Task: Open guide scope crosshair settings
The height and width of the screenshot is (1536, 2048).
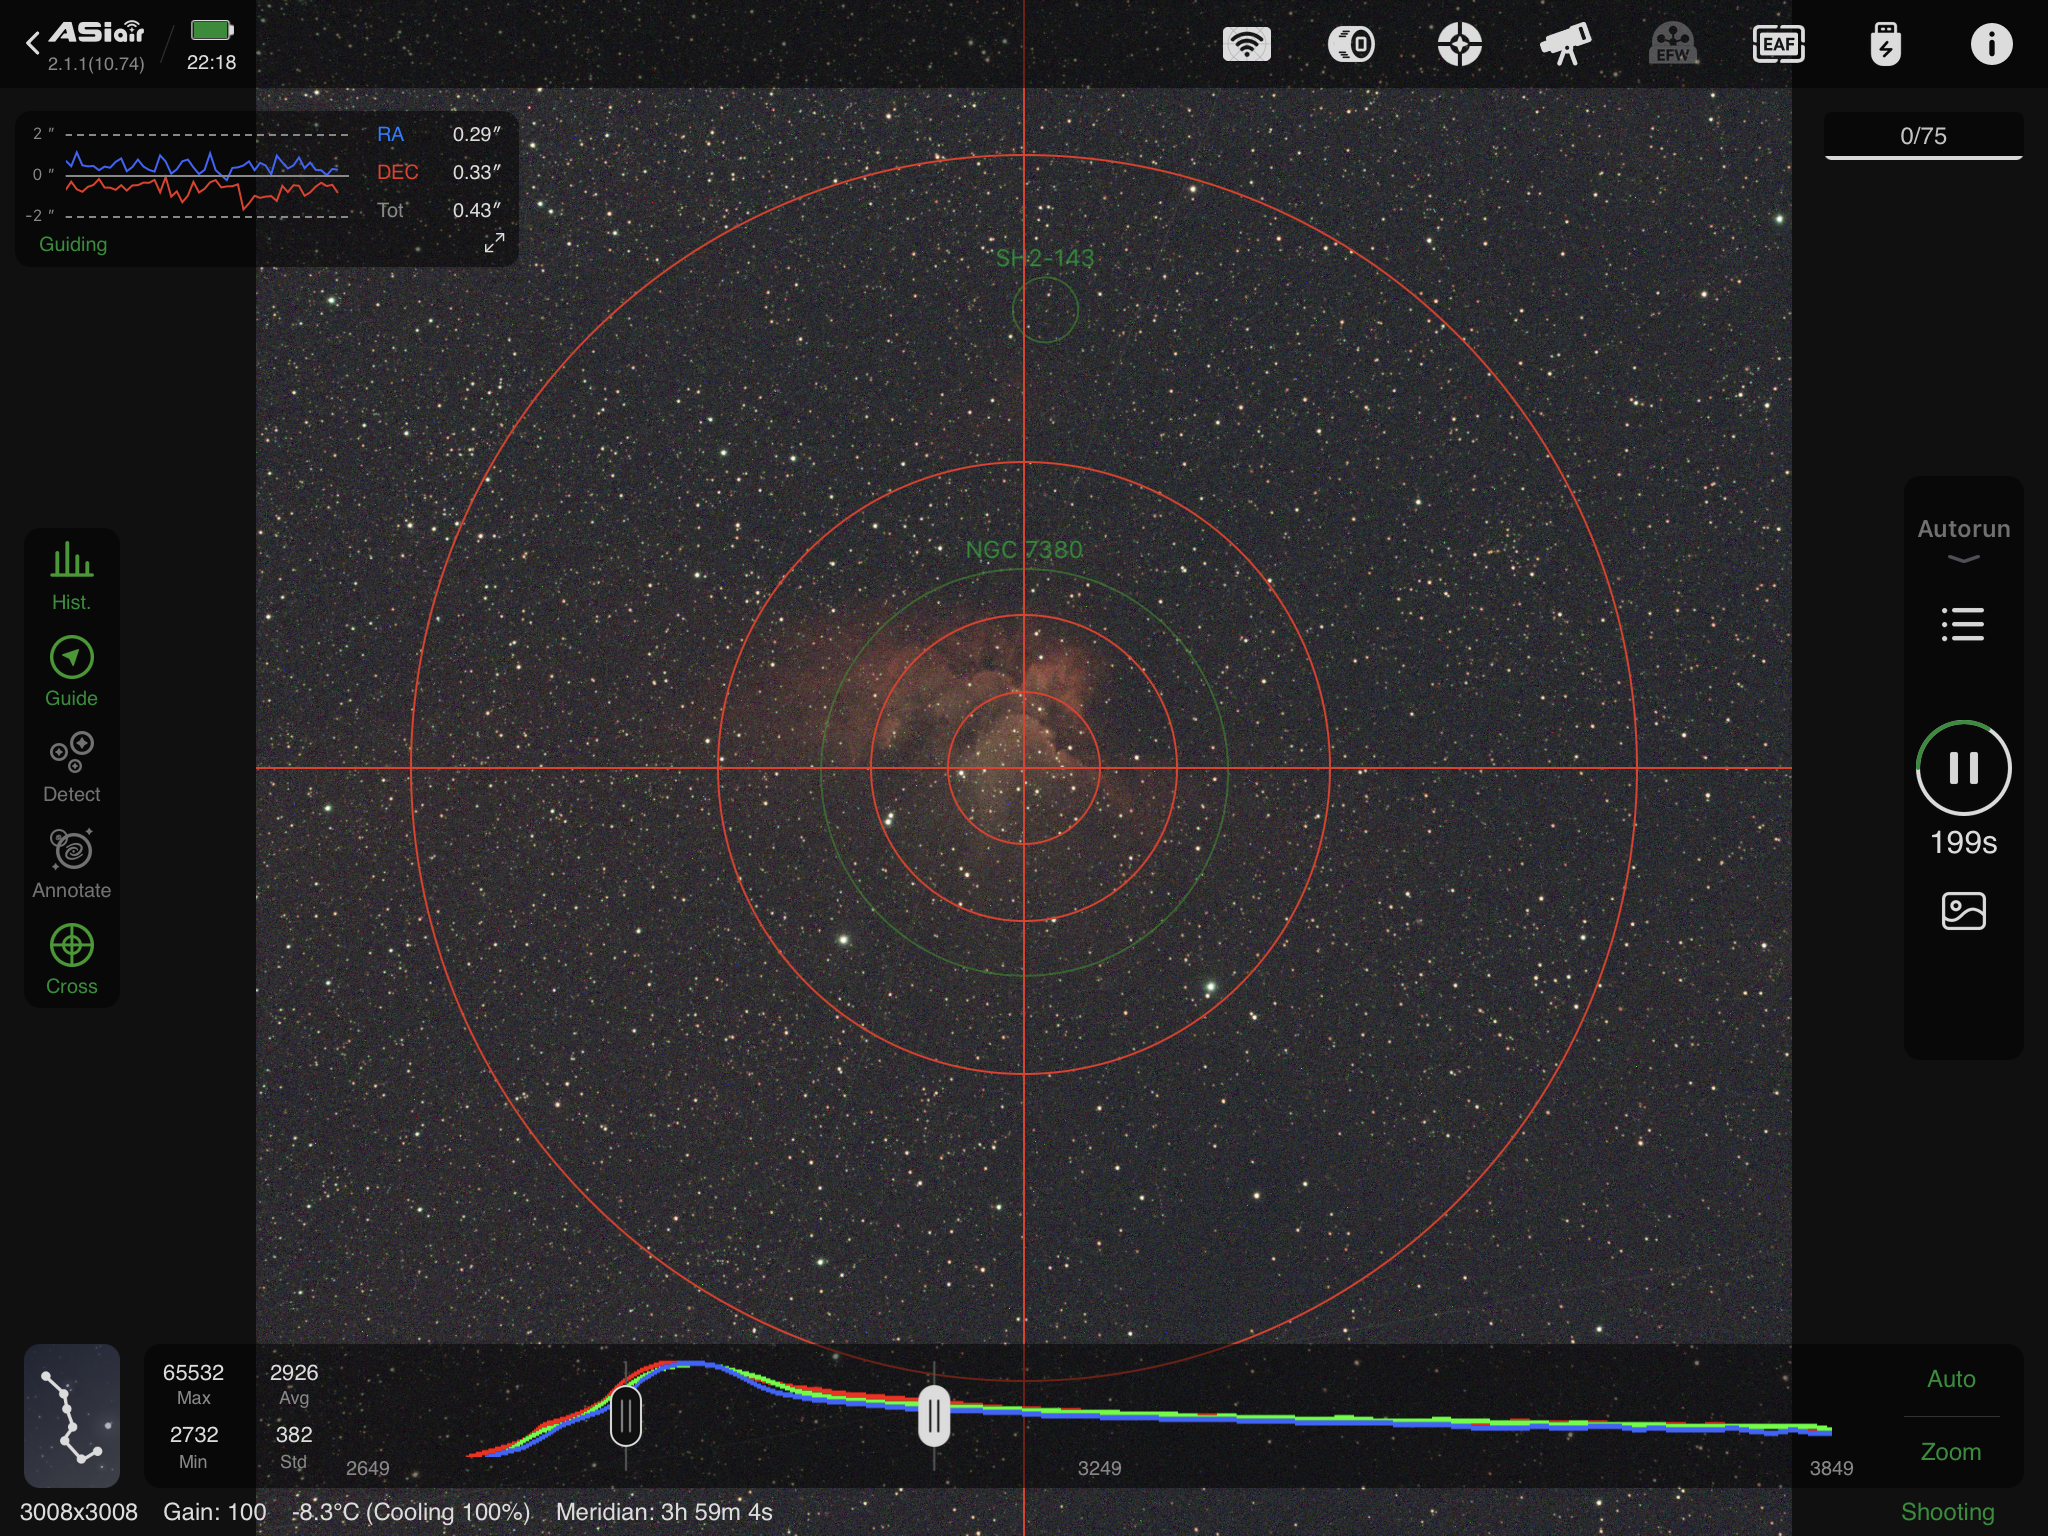Action: point(1459,45)
